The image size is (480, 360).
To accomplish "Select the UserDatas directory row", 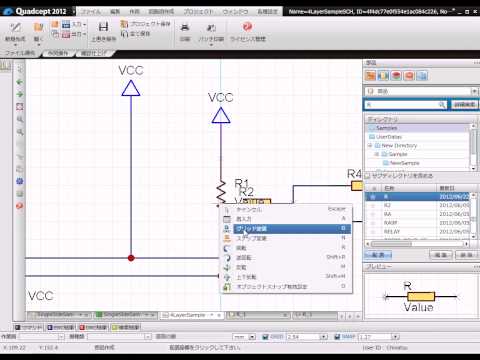I will (418, 137).
